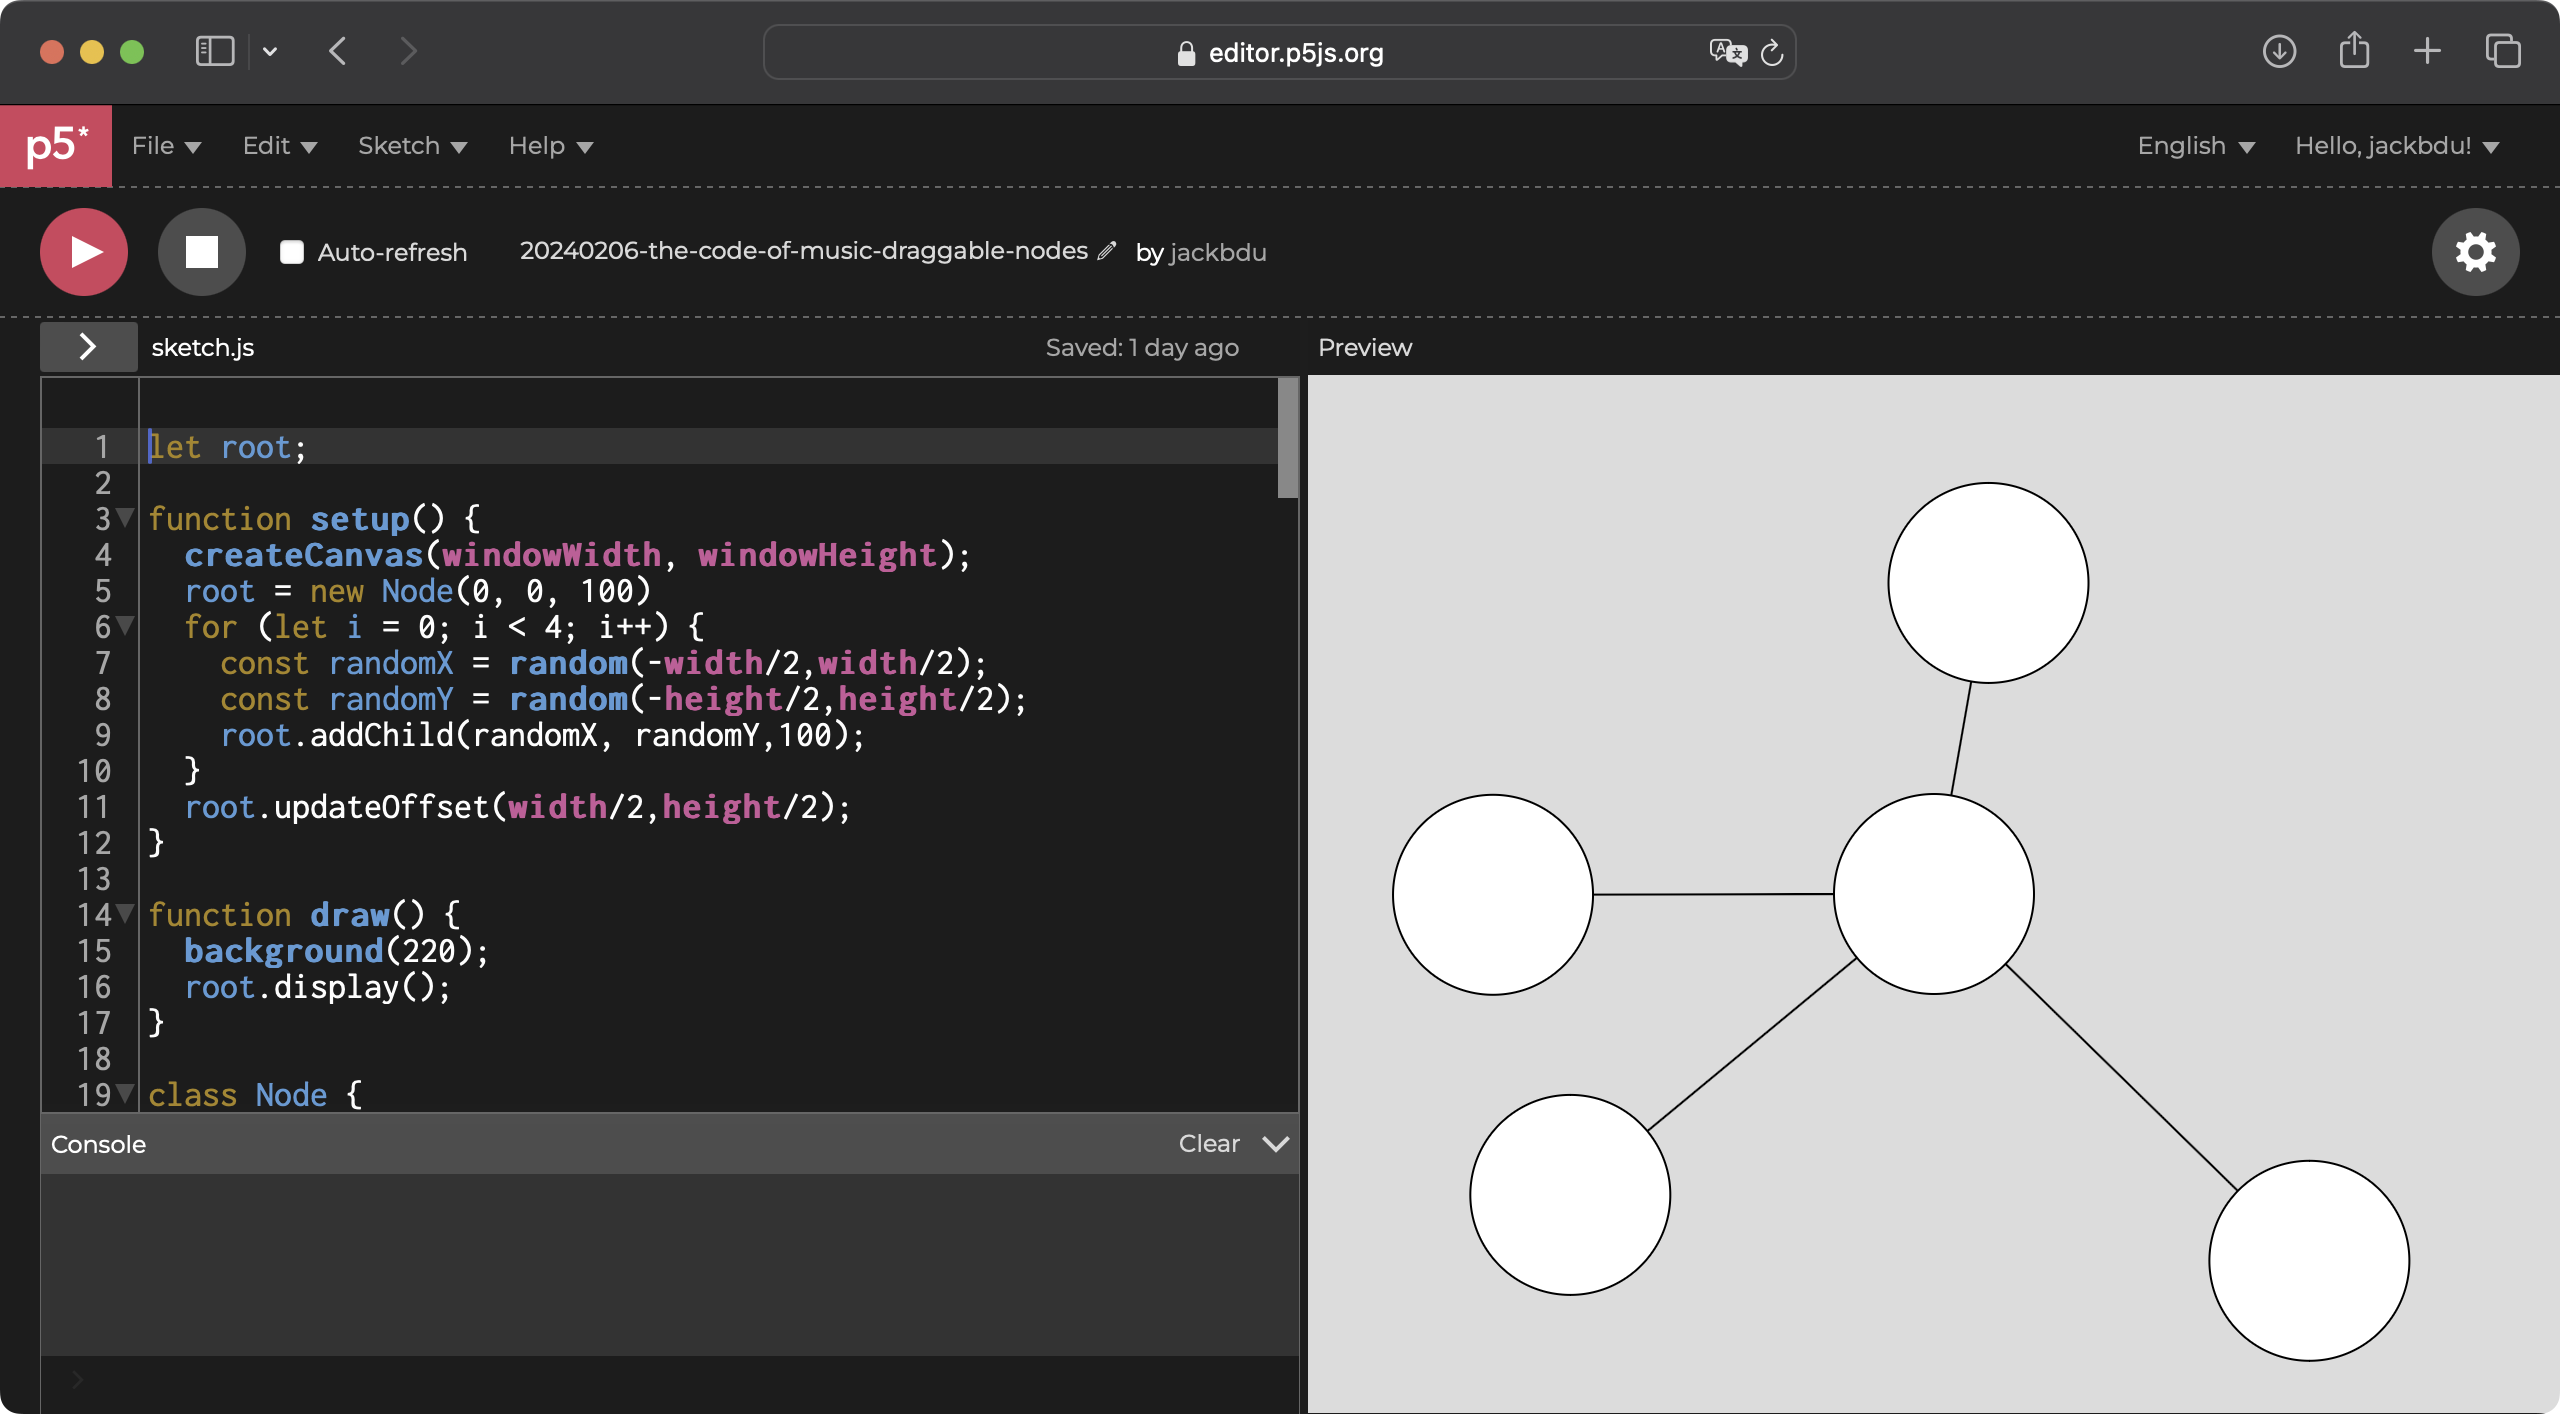
Task: Open the Sketch menu
Action: [x=412, y=146]
